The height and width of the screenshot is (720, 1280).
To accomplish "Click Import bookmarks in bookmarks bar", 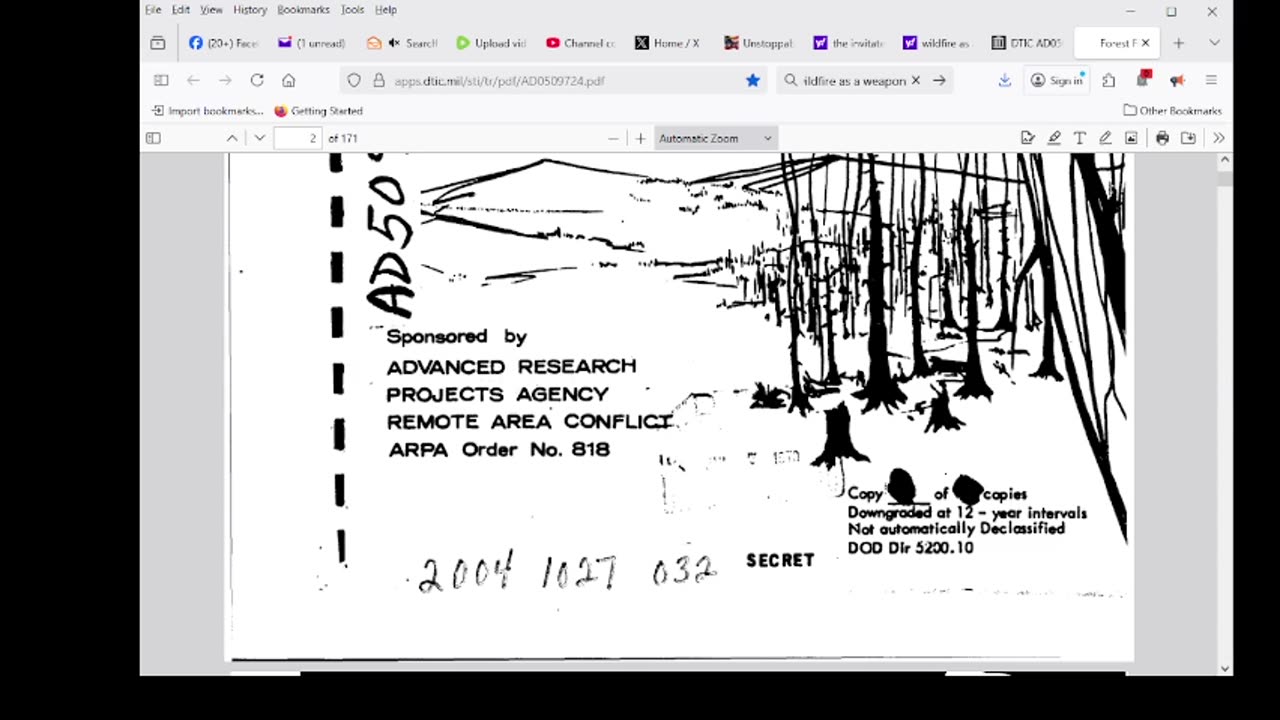I will pos(208,111).
